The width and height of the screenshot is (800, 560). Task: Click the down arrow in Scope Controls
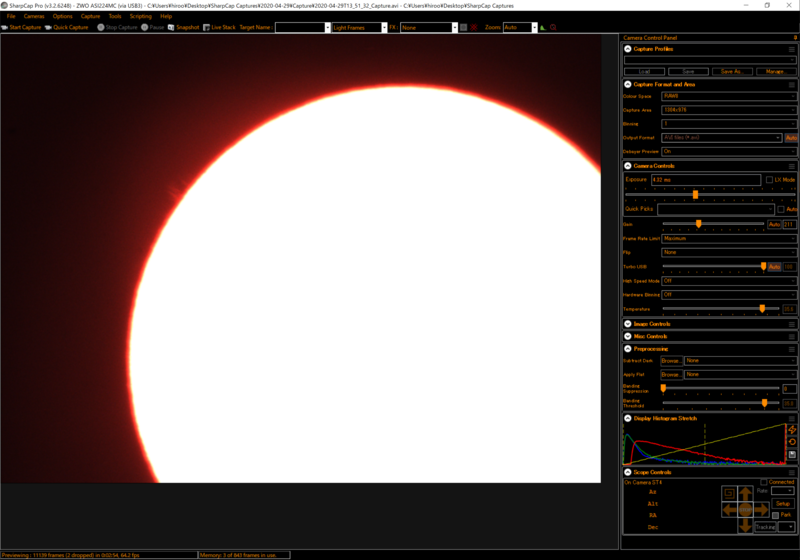pos(745,525)
